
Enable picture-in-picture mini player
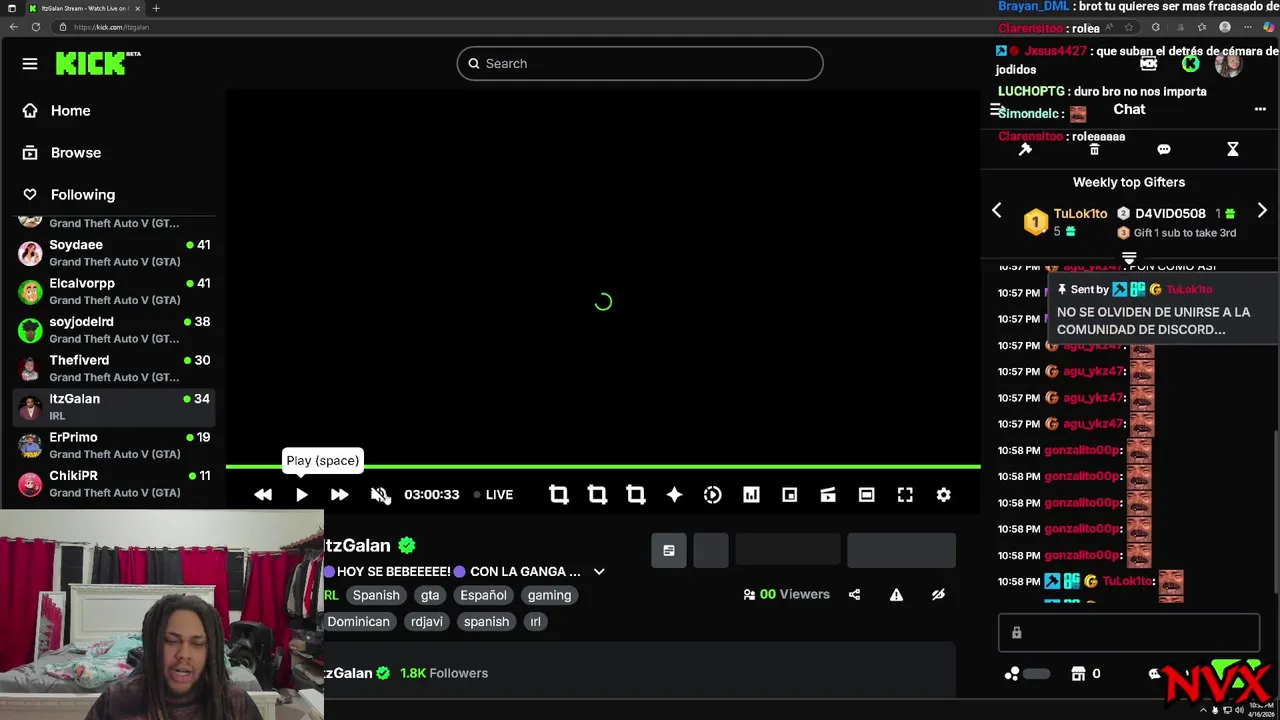[789, 495]
